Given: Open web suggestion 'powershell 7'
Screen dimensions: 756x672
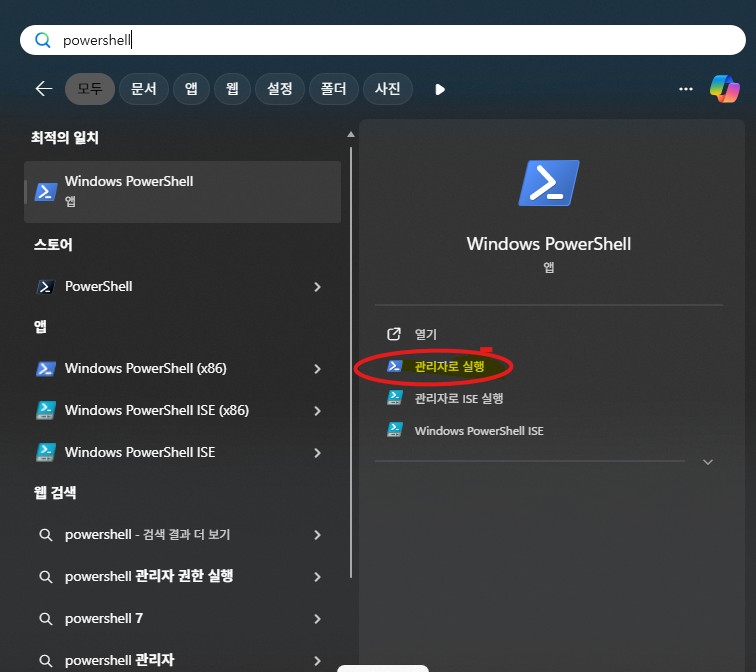Looking at the screenshot, I should pyautogui.click(x=182, y=618).
